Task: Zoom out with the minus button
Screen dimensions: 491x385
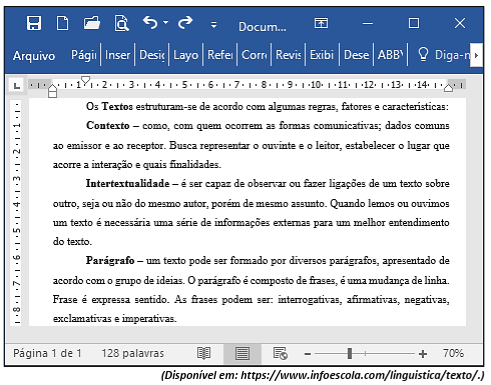Action: pyautogui.click(x=308, y=354)
